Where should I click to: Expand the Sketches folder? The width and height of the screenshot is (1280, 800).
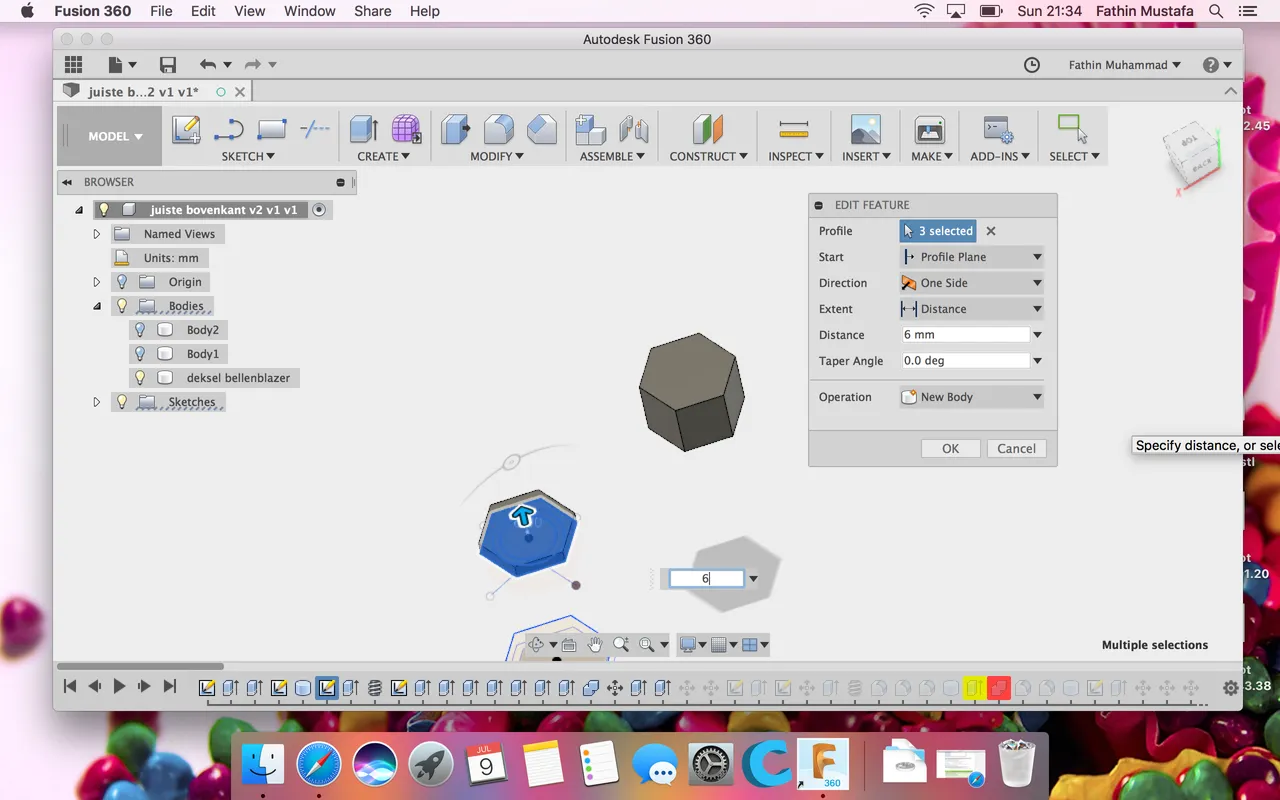pos(97,402)
